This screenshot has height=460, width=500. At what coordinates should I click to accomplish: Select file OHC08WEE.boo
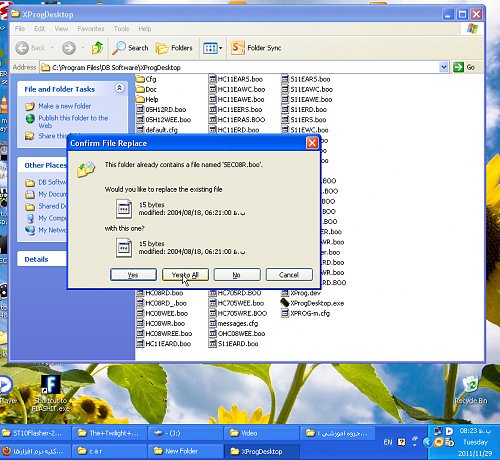point(237,334)
